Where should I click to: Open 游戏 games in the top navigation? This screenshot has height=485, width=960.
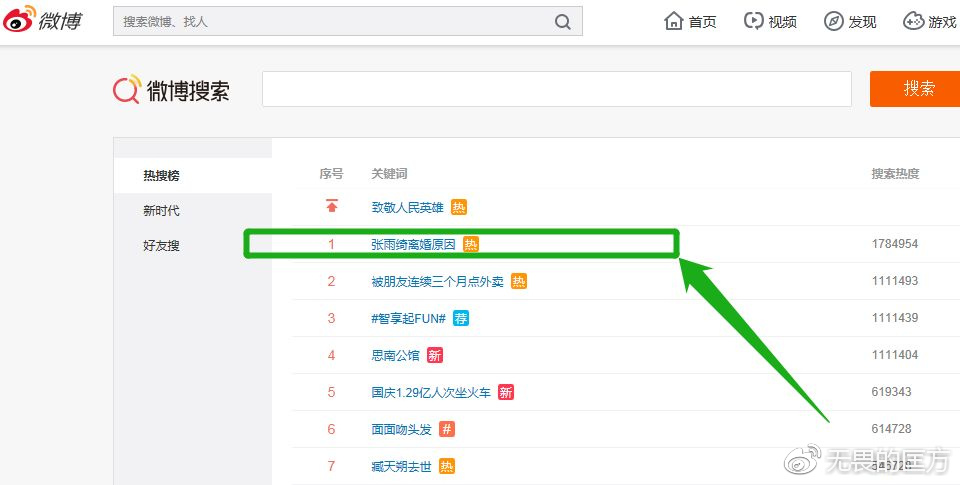tap(930, 21)
